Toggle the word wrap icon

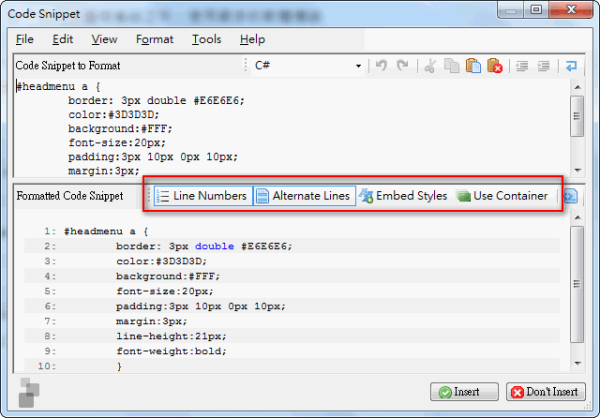click(571, 66)
